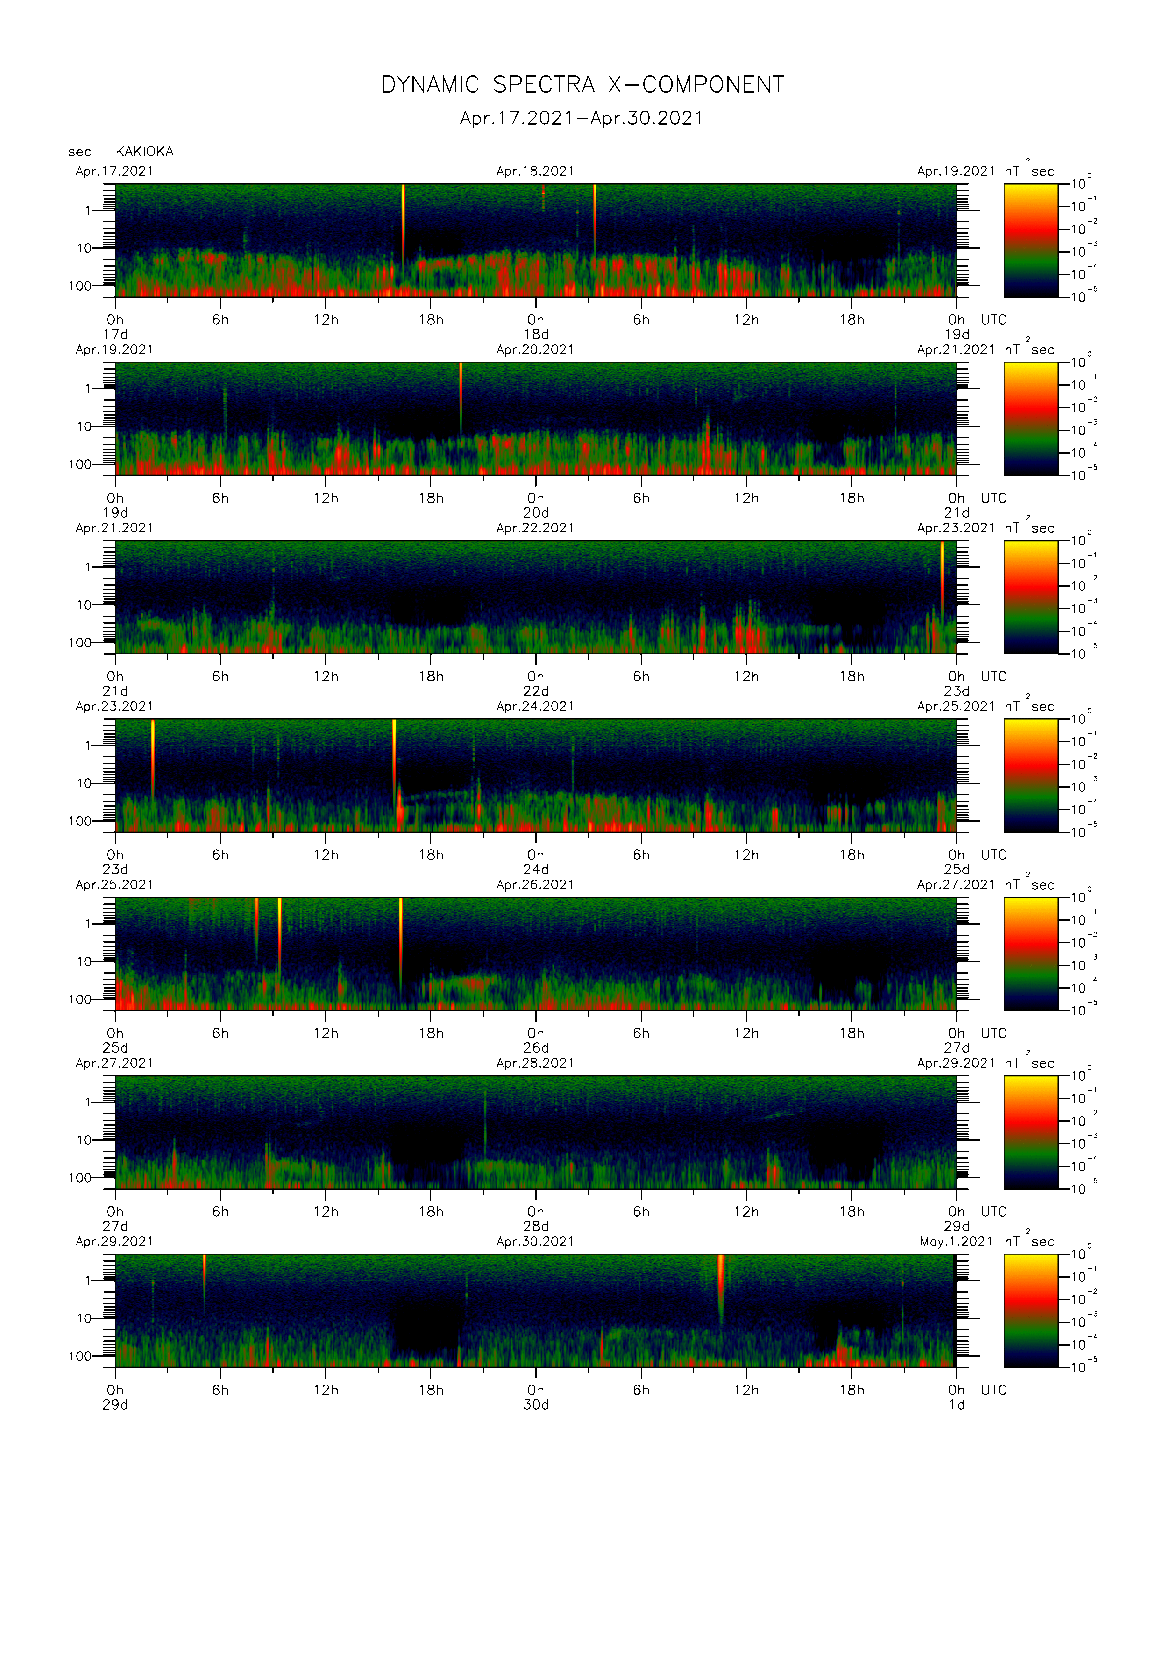Click the 30d day label
Screen dimensions: 1165x1679
point(536,1404)
